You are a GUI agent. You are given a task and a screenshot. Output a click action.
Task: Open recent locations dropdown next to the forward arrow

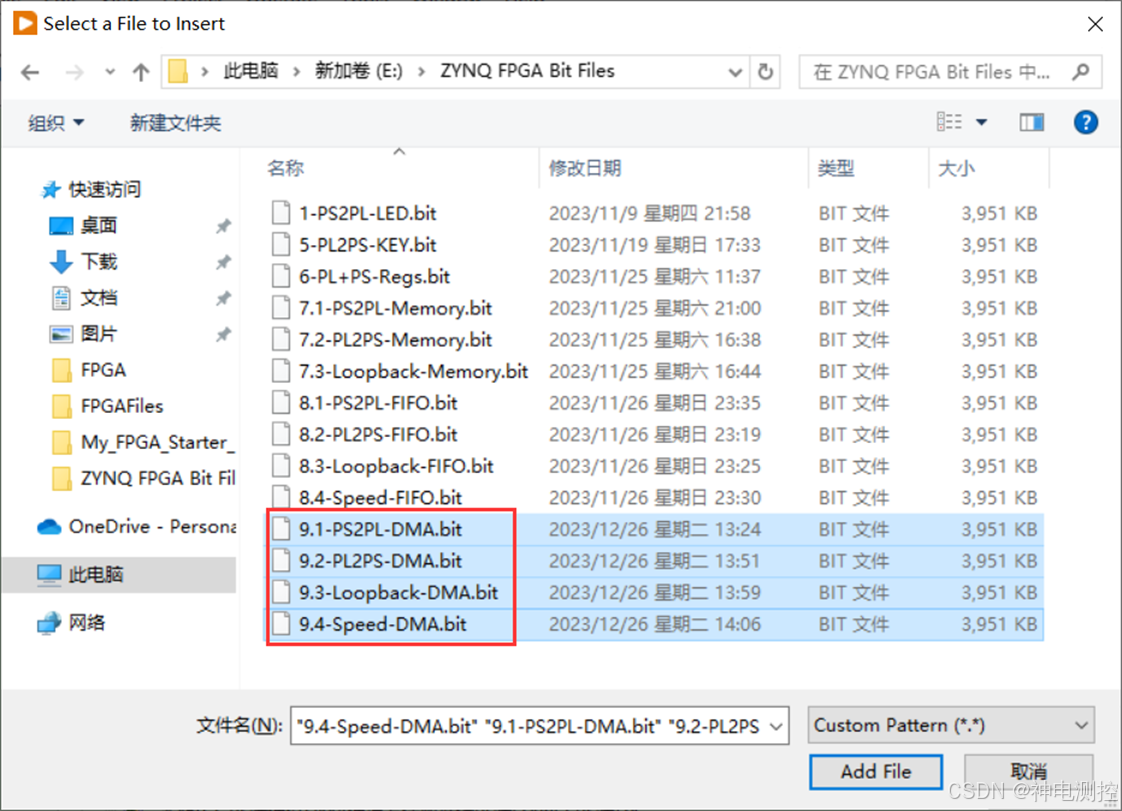tap(109, 72)
